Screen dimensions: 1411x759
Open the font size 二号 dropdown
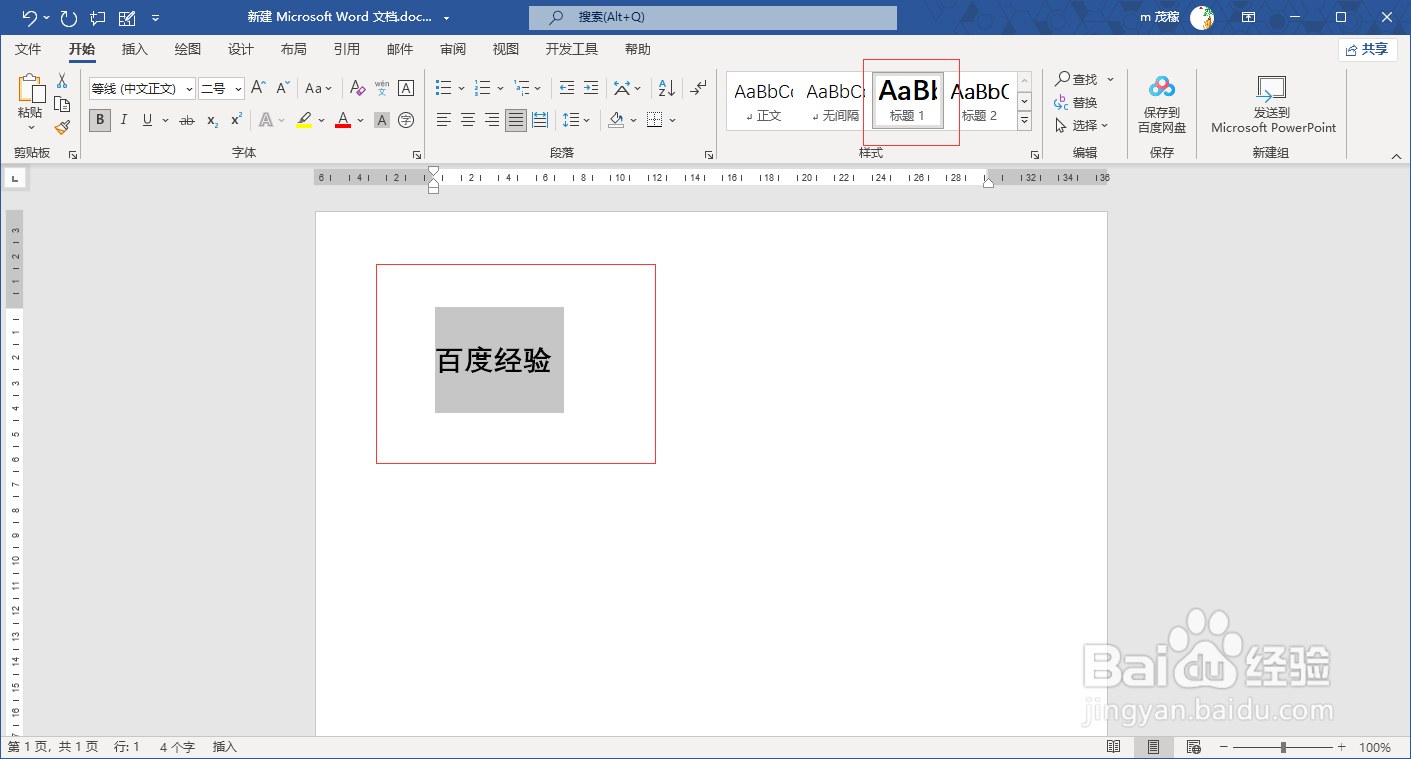pos(238,89)
